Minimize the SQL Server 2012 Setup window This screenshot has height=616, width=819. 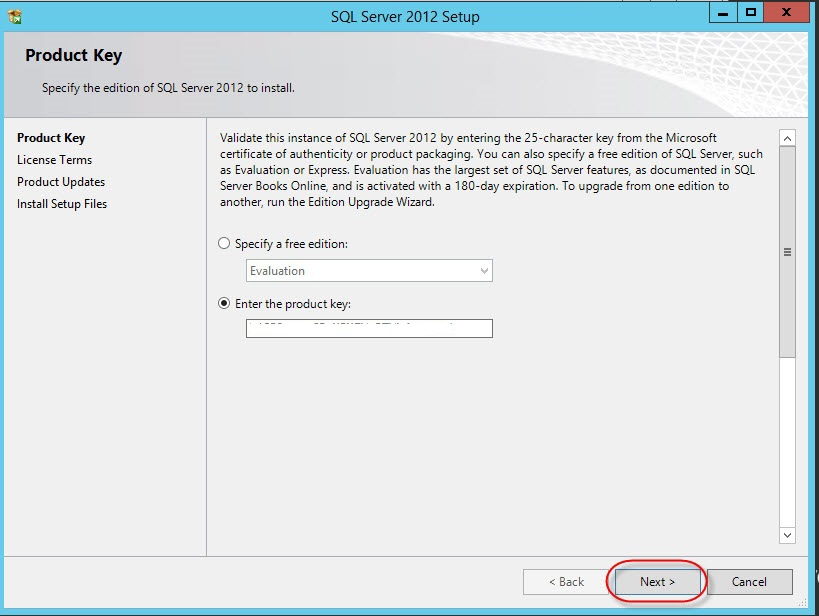click(724, 13)
